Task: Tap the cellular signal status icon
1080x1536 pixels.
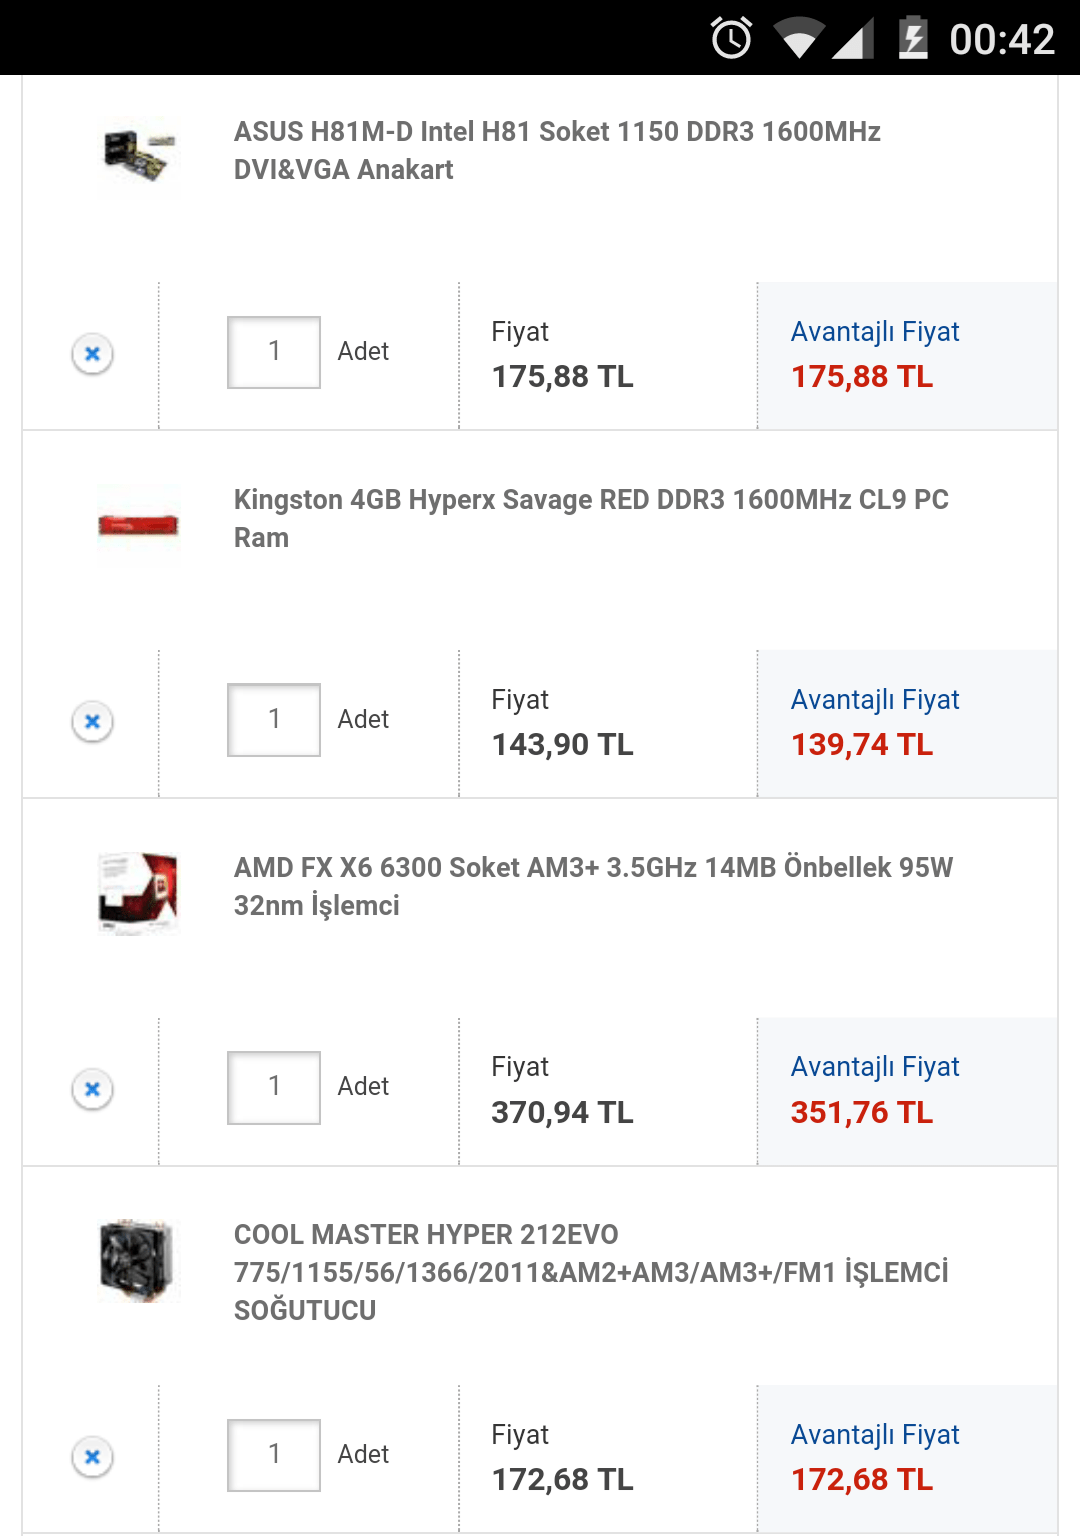Action: coord(854,40)
